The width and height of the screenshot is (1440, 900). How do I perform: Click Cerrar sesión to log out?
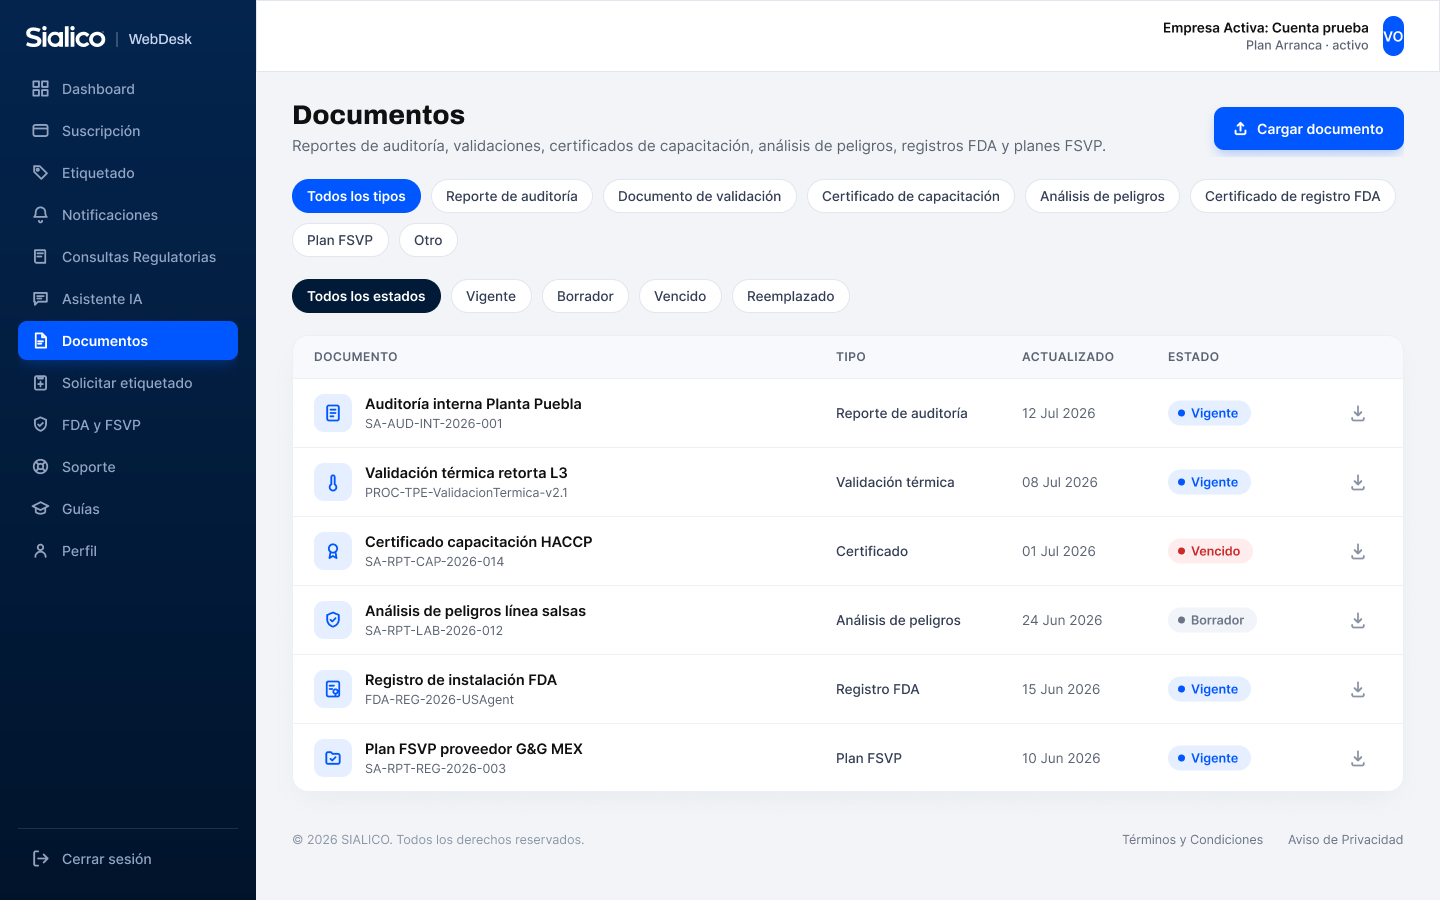[x=128, y=859]
